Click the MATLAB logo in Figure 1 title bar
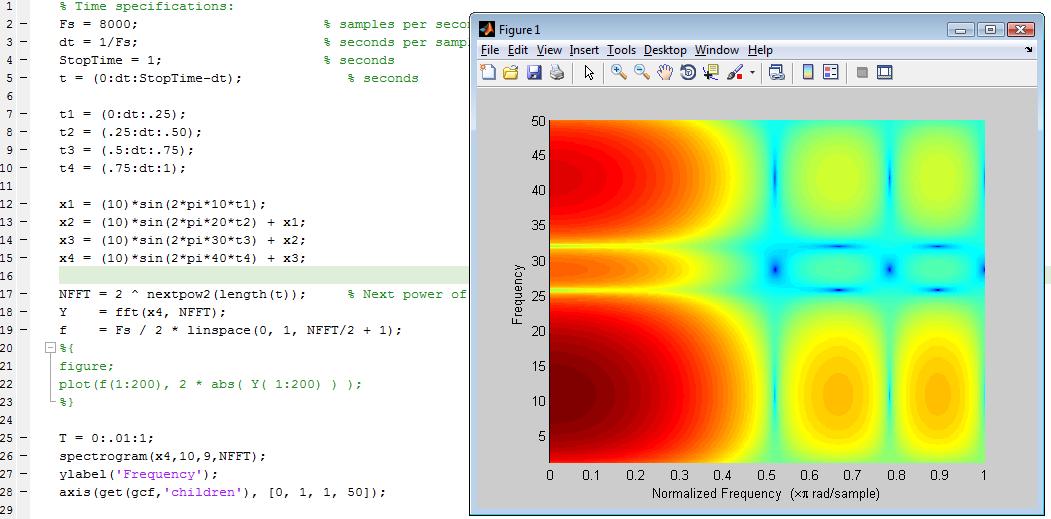Image resolution: width=1051 pixels, height=519 pixels. [487, 30]
